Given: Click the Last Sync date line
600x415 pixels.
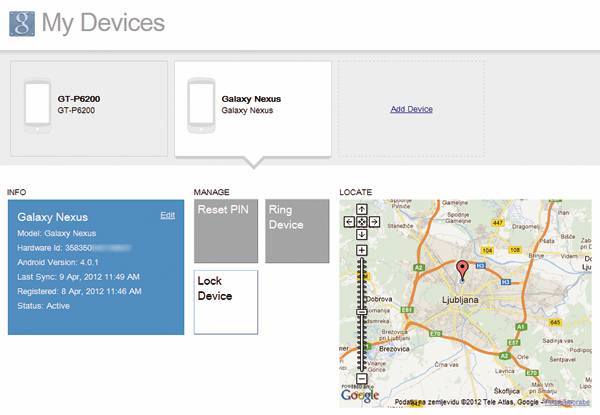Looking at the screenshot, I should pos(78,277).
